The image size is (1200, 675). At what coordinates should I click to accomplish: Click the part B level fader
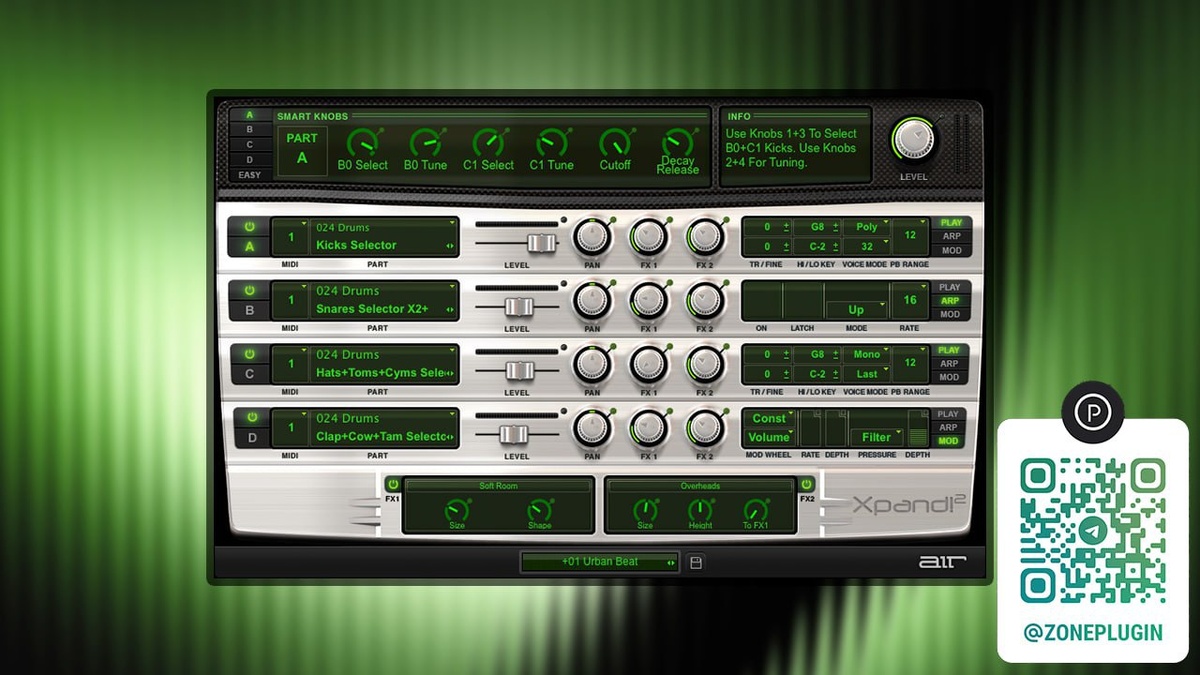pos(518,307)
